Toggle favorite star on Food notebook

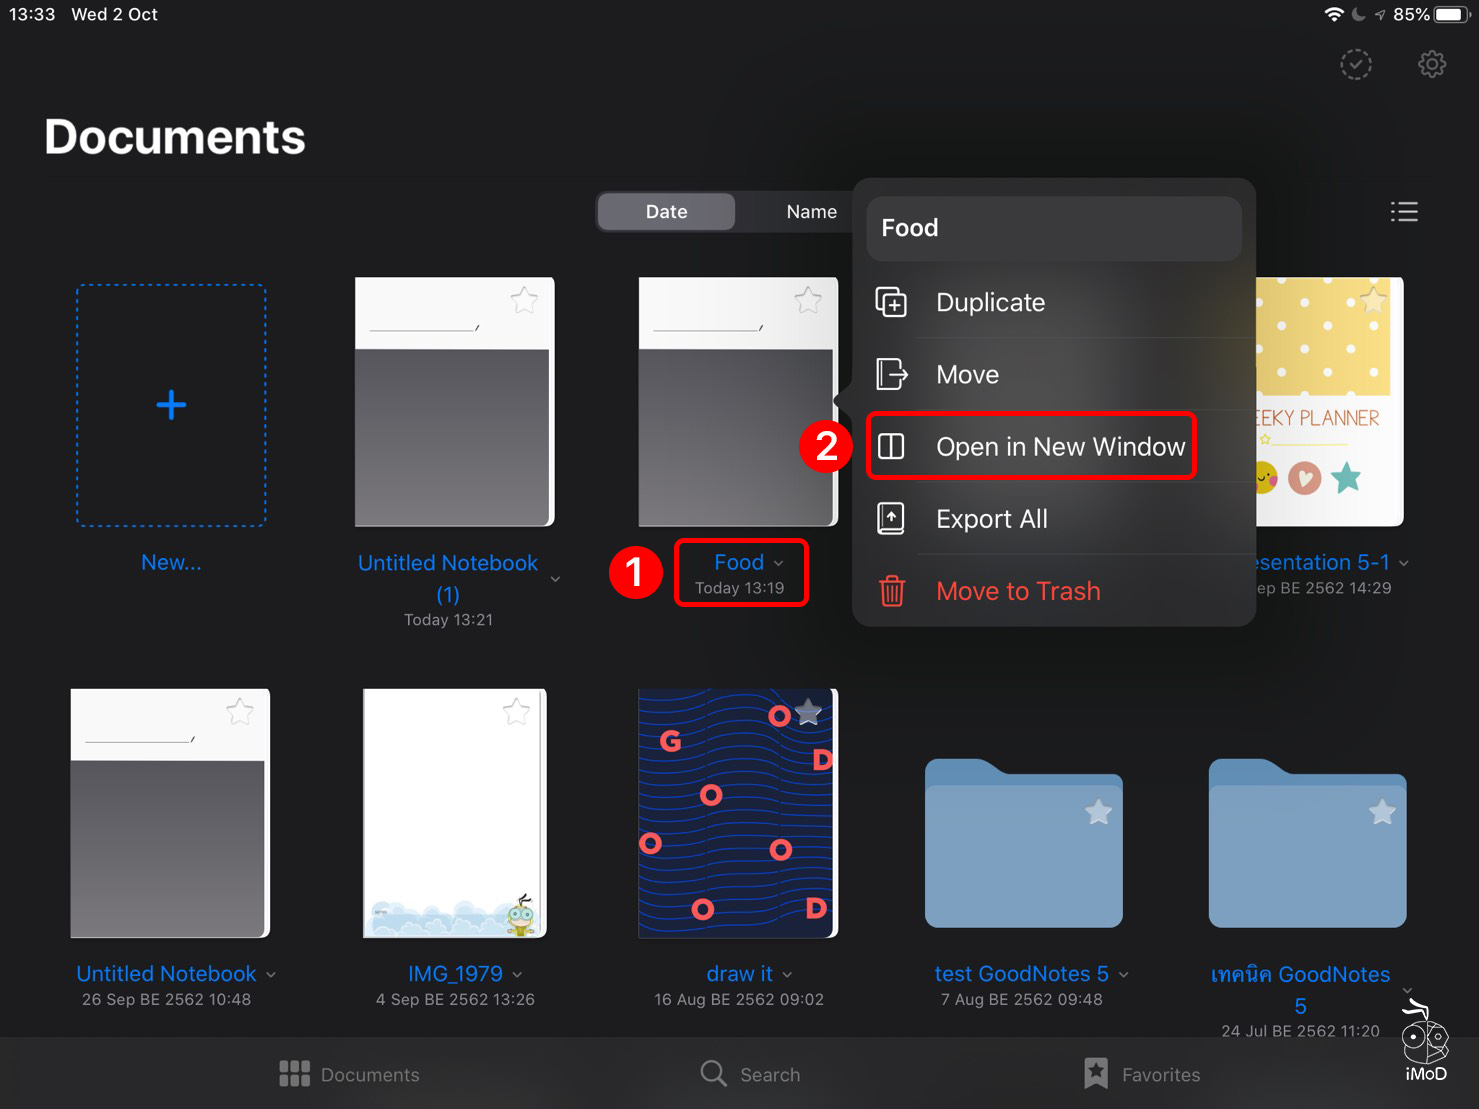pyautogui.click(x=808, y=300)
